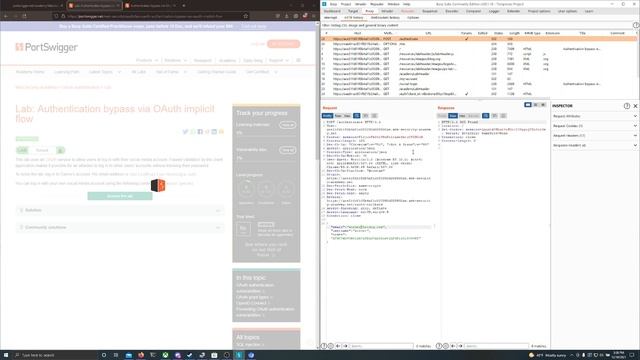Open Firefox downloads icon in toolbar

click(x=287, y=16)
